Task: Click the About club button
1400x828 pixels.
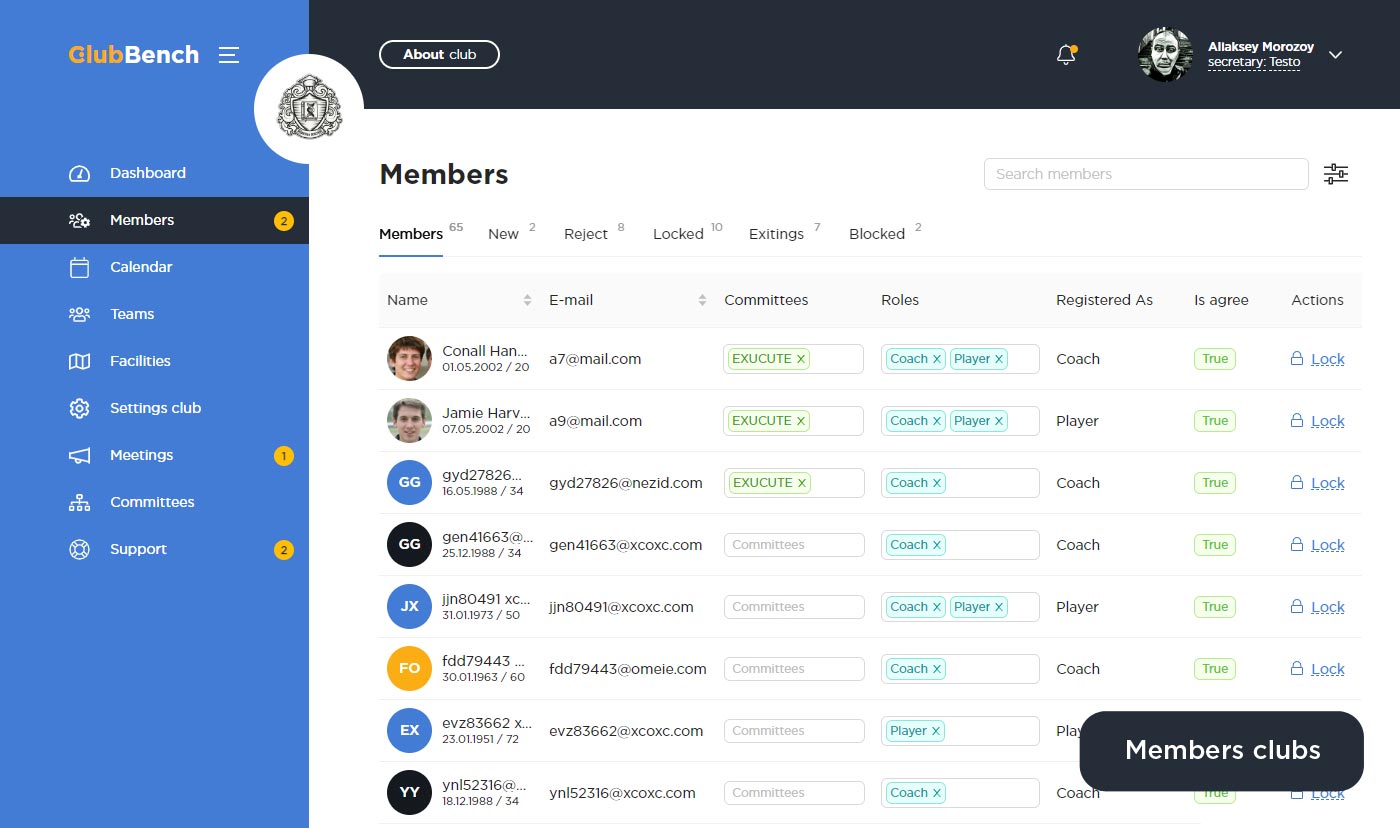Action: 439,54
